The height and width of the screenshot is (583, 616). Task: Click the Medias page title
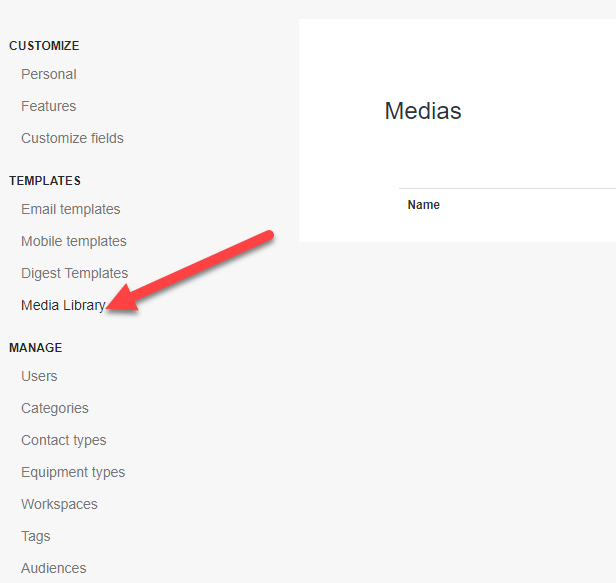[423, 111]
